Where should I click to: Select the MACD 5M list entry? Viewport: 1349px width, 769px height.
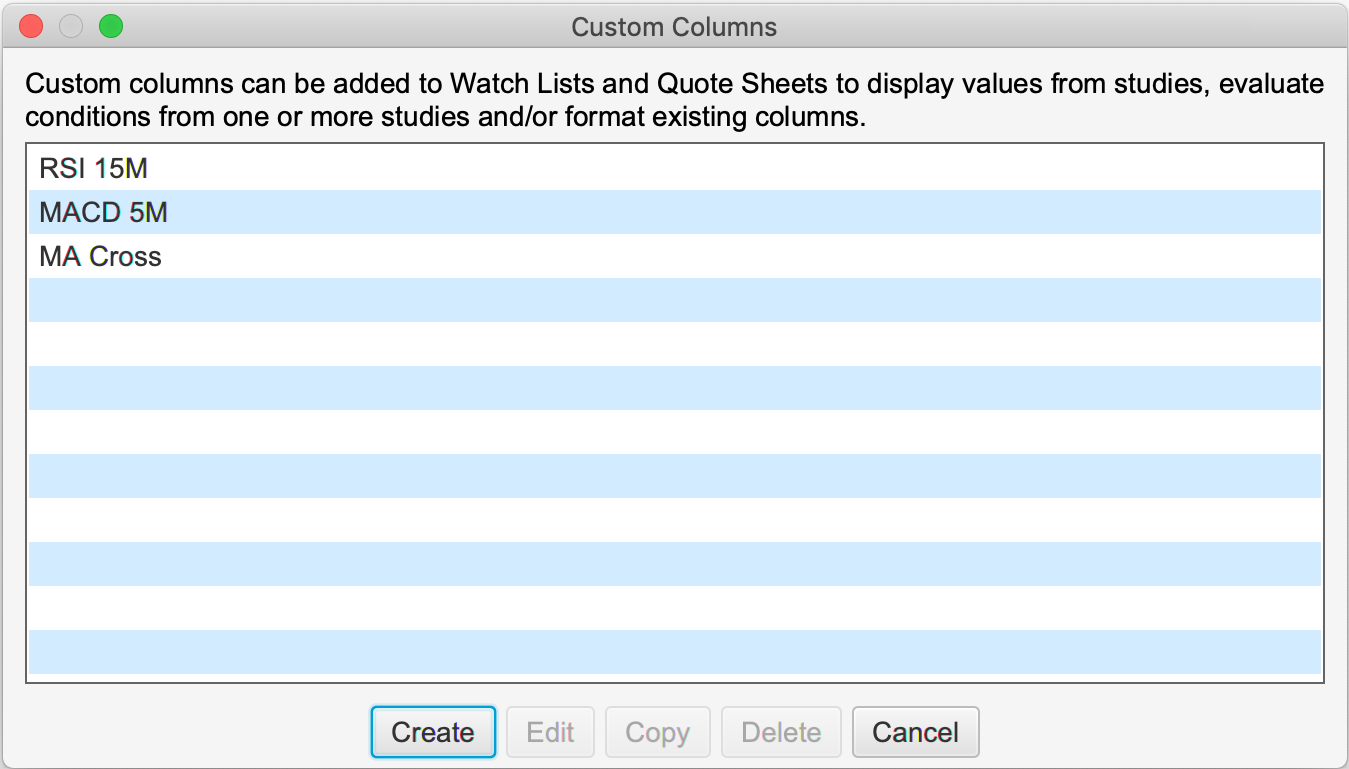tap(103, 212)
